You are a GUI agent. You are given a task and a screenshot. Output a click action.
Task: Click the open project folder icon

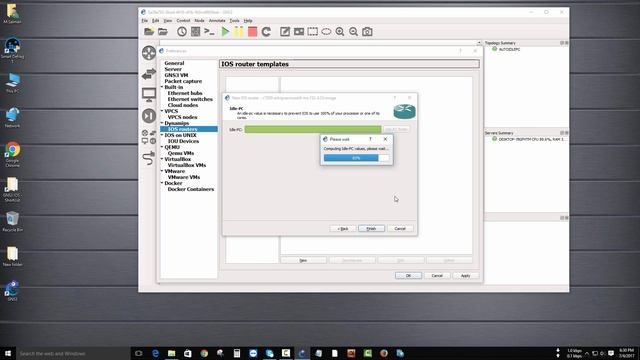163,31
